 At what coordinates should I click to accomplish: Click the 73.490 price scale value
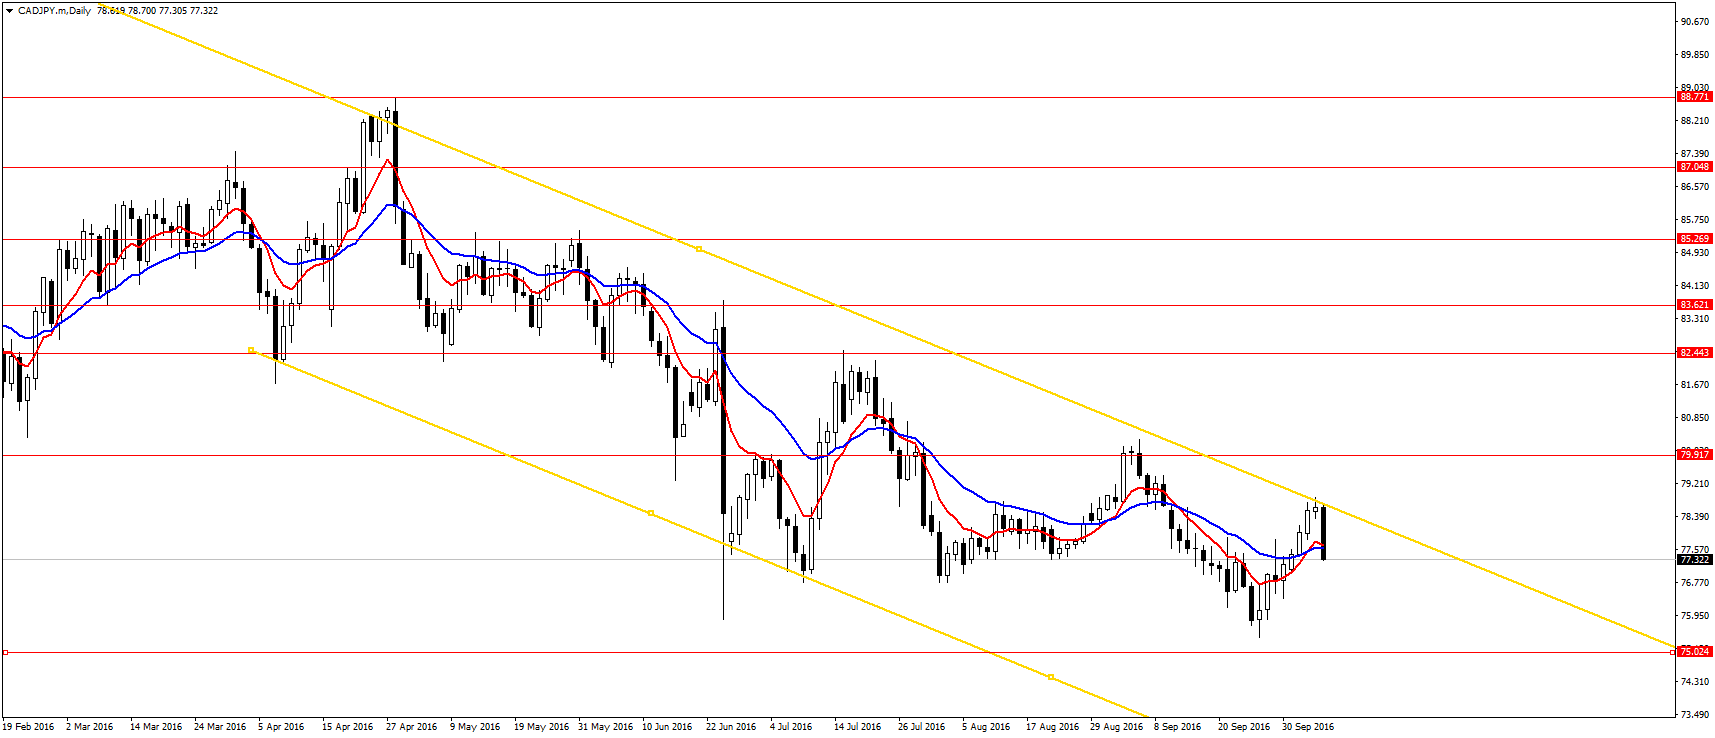tap(1695, 715)
